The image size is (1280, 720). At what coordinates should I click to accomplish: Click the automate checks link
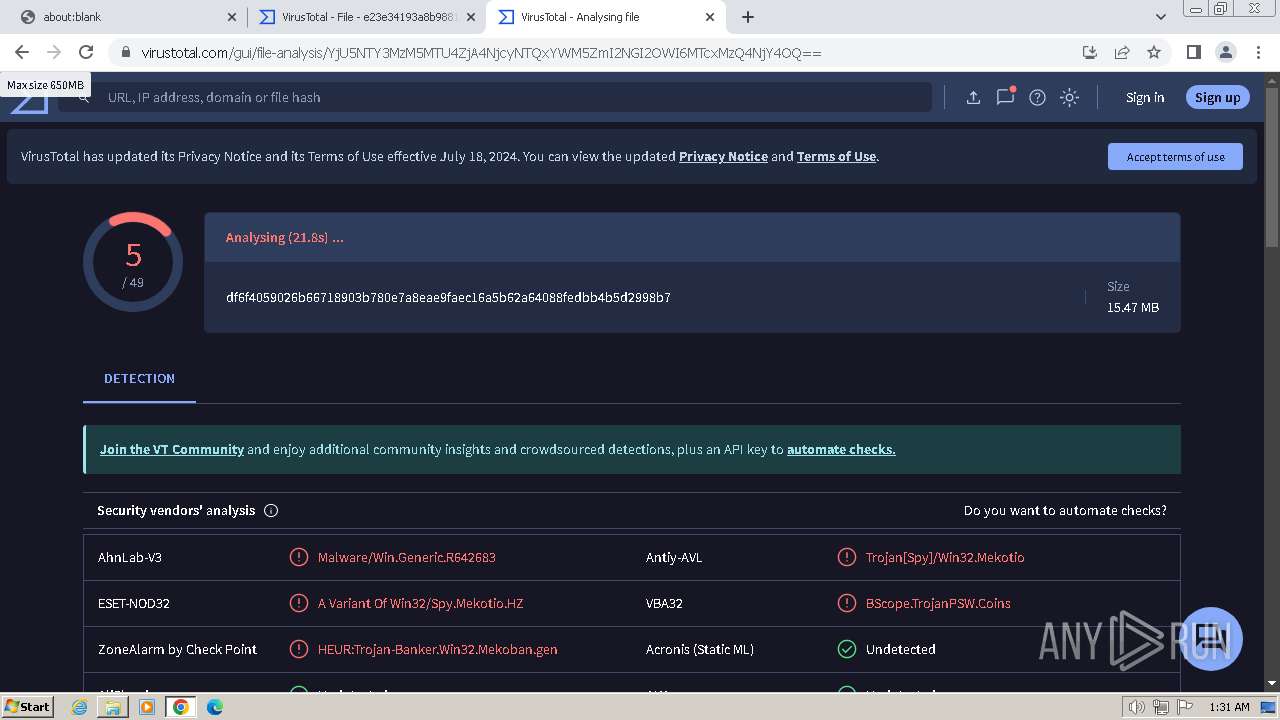pos(841,449)
